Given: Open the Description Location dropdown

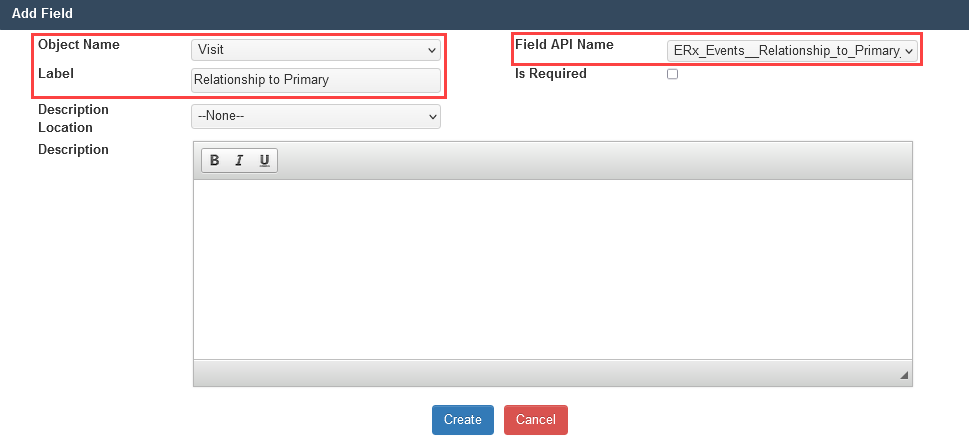Looking at the screenshot, I should [315, 116].
